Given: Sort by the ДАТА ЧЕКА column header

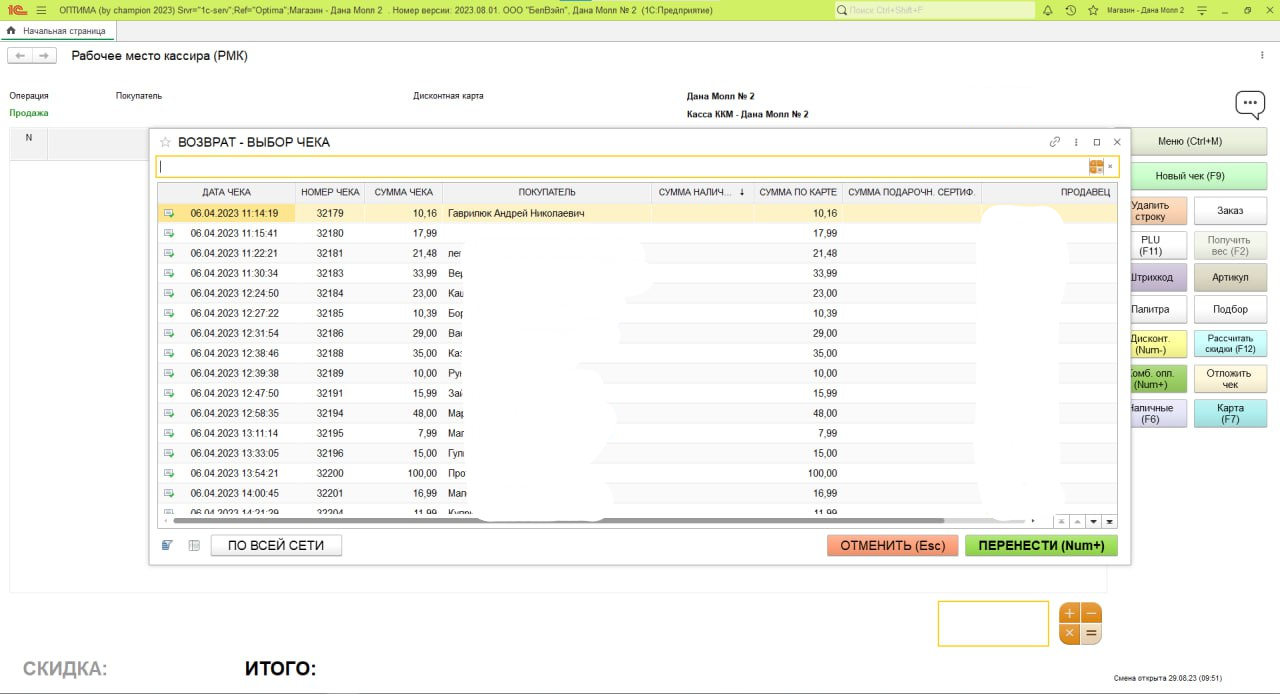Looking at the screenshot, I should click(x=226, y=192).
